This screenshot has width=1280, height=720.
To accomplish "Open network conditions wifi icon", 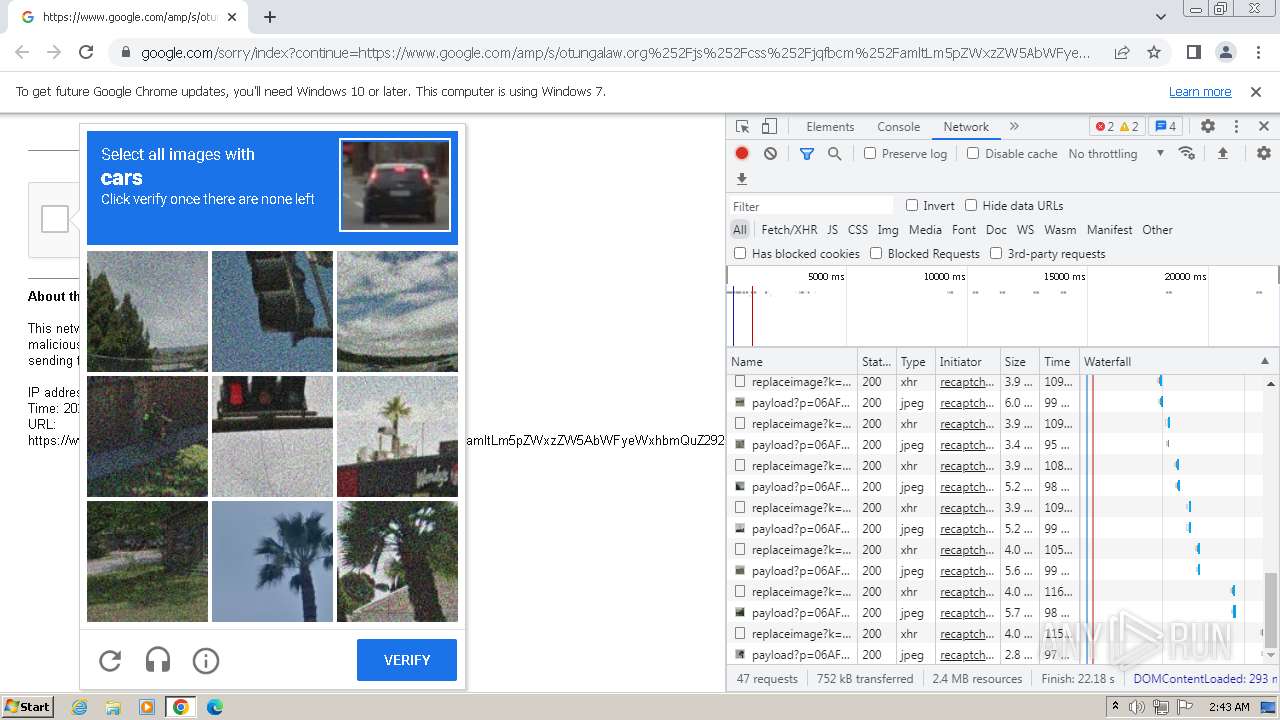I will tap(1187, 153).
